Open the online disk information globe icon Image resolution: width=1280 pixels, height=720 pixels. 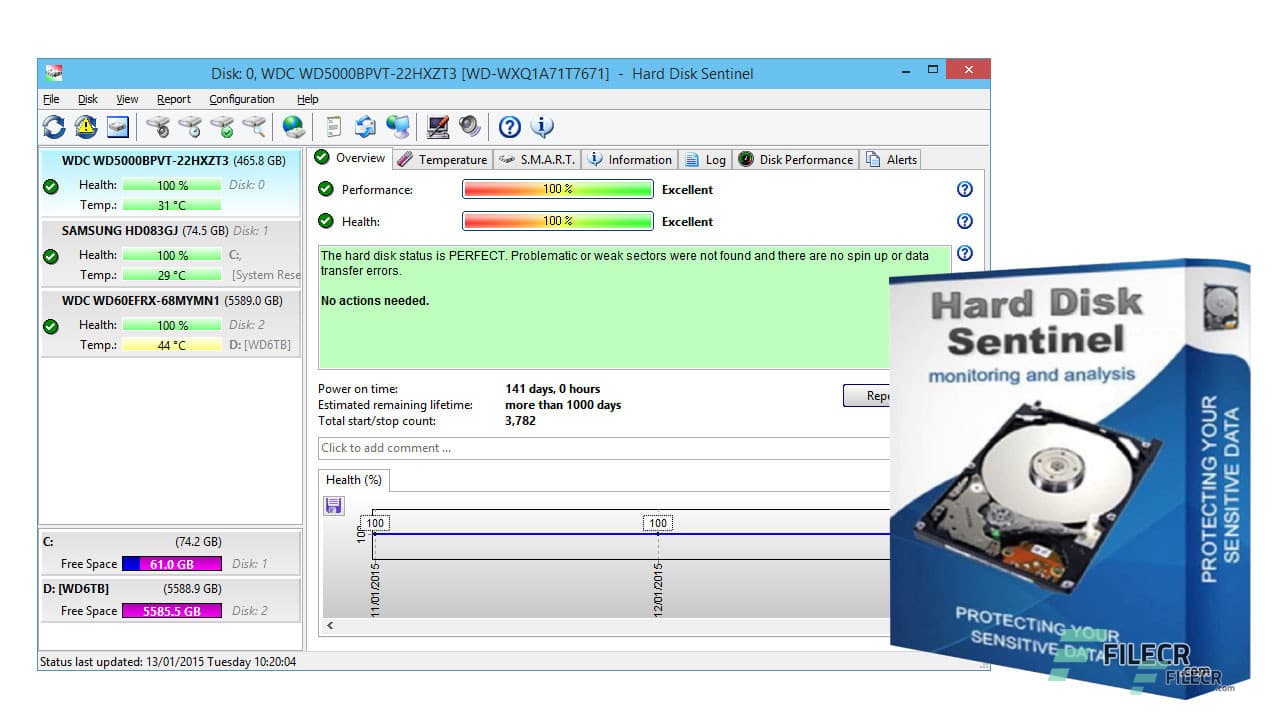(294, 126)
